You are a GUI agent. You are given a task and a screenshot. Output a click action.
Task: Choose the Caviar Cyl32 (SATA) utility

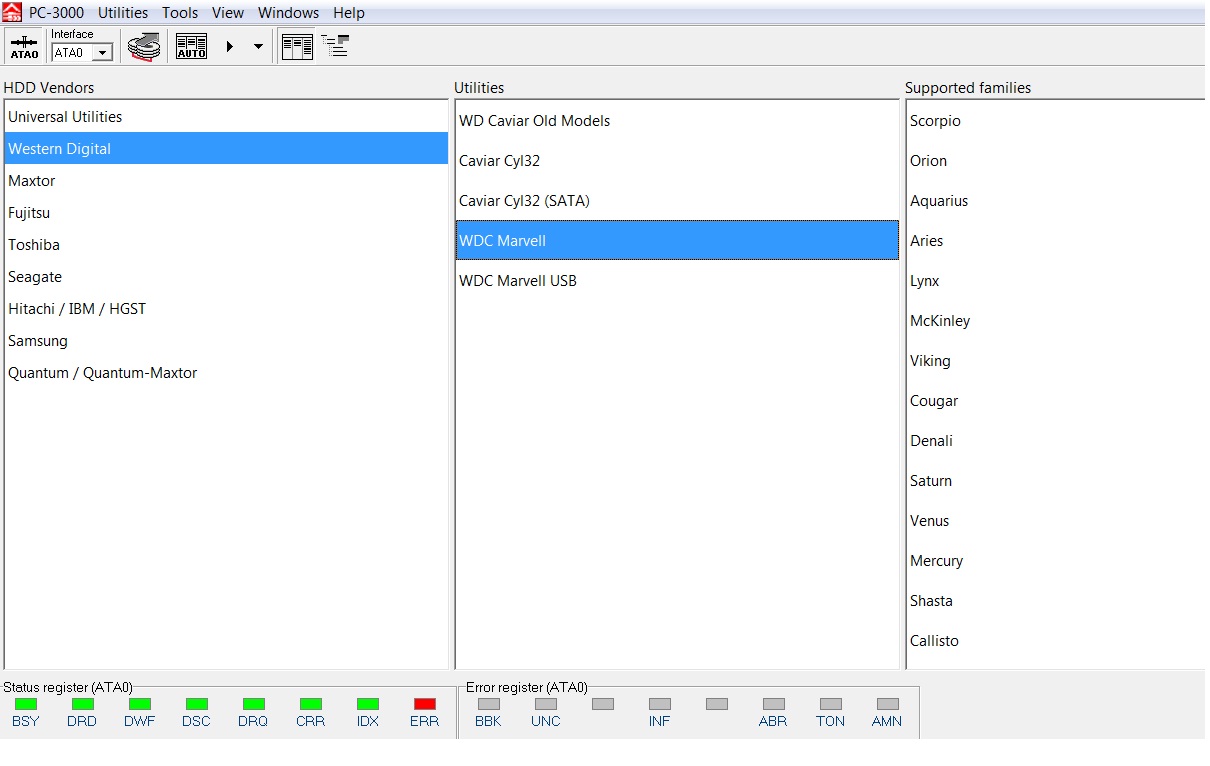point(677,201)
